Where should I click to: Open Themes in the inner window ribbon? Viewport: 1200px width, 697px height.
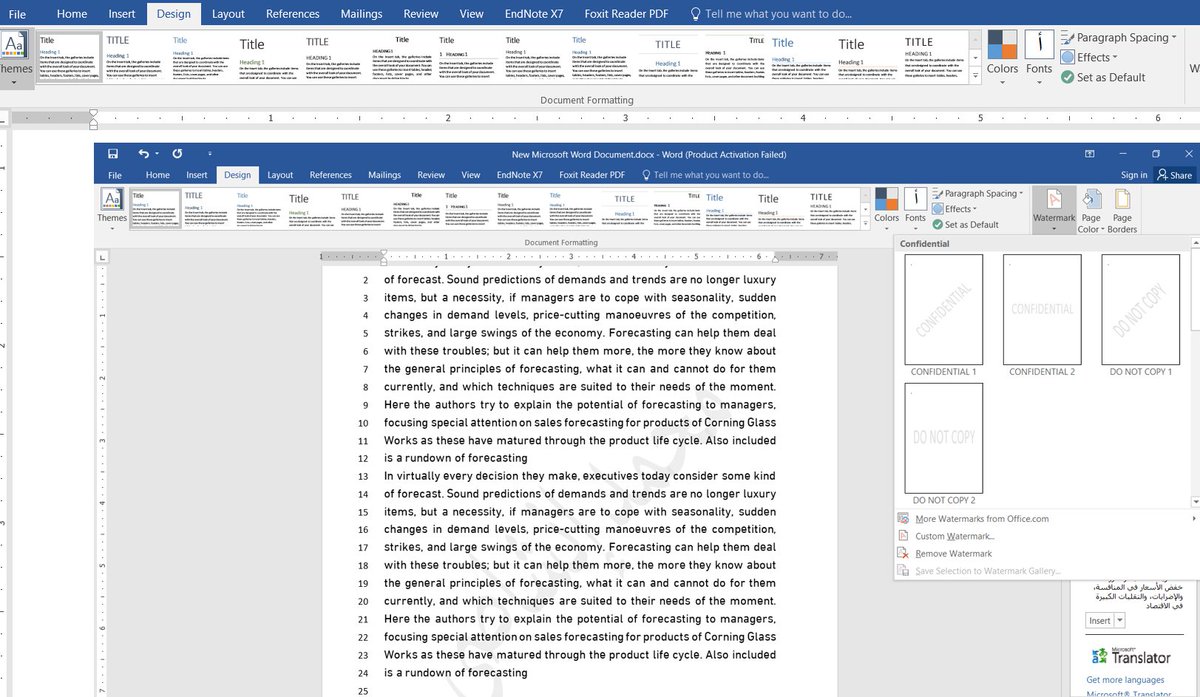[112, 209]
